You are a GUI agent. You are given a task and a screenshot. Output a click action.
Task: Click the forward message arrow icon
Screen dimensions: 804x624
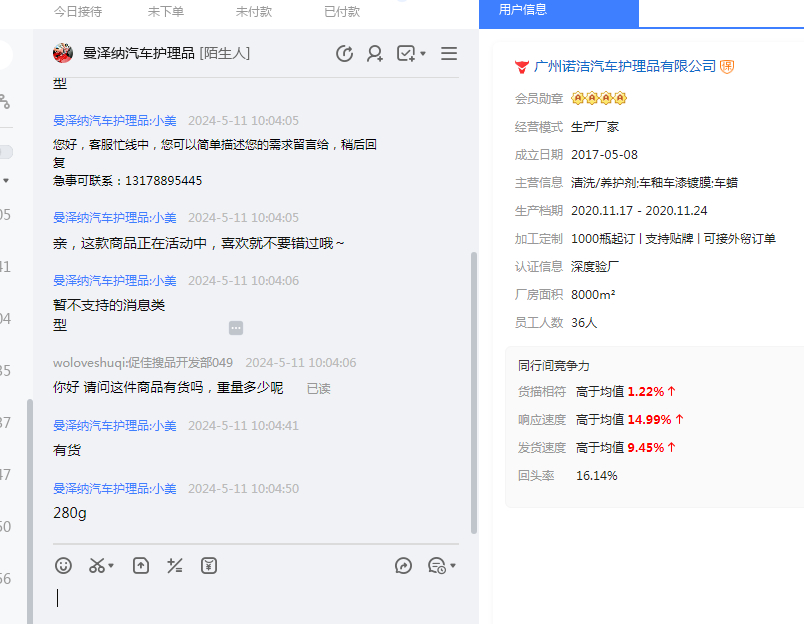[404, 566]
